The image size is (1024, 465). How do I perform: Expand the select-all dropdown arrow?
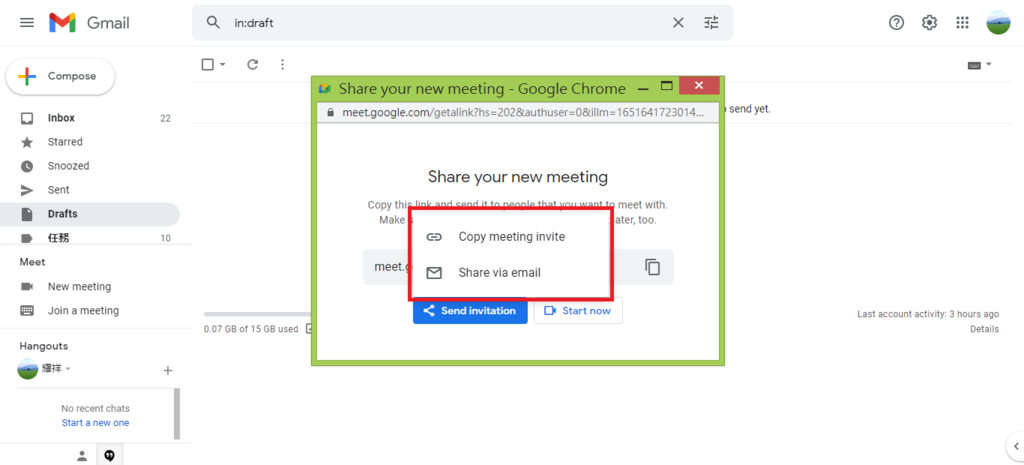tap(222, 65)
